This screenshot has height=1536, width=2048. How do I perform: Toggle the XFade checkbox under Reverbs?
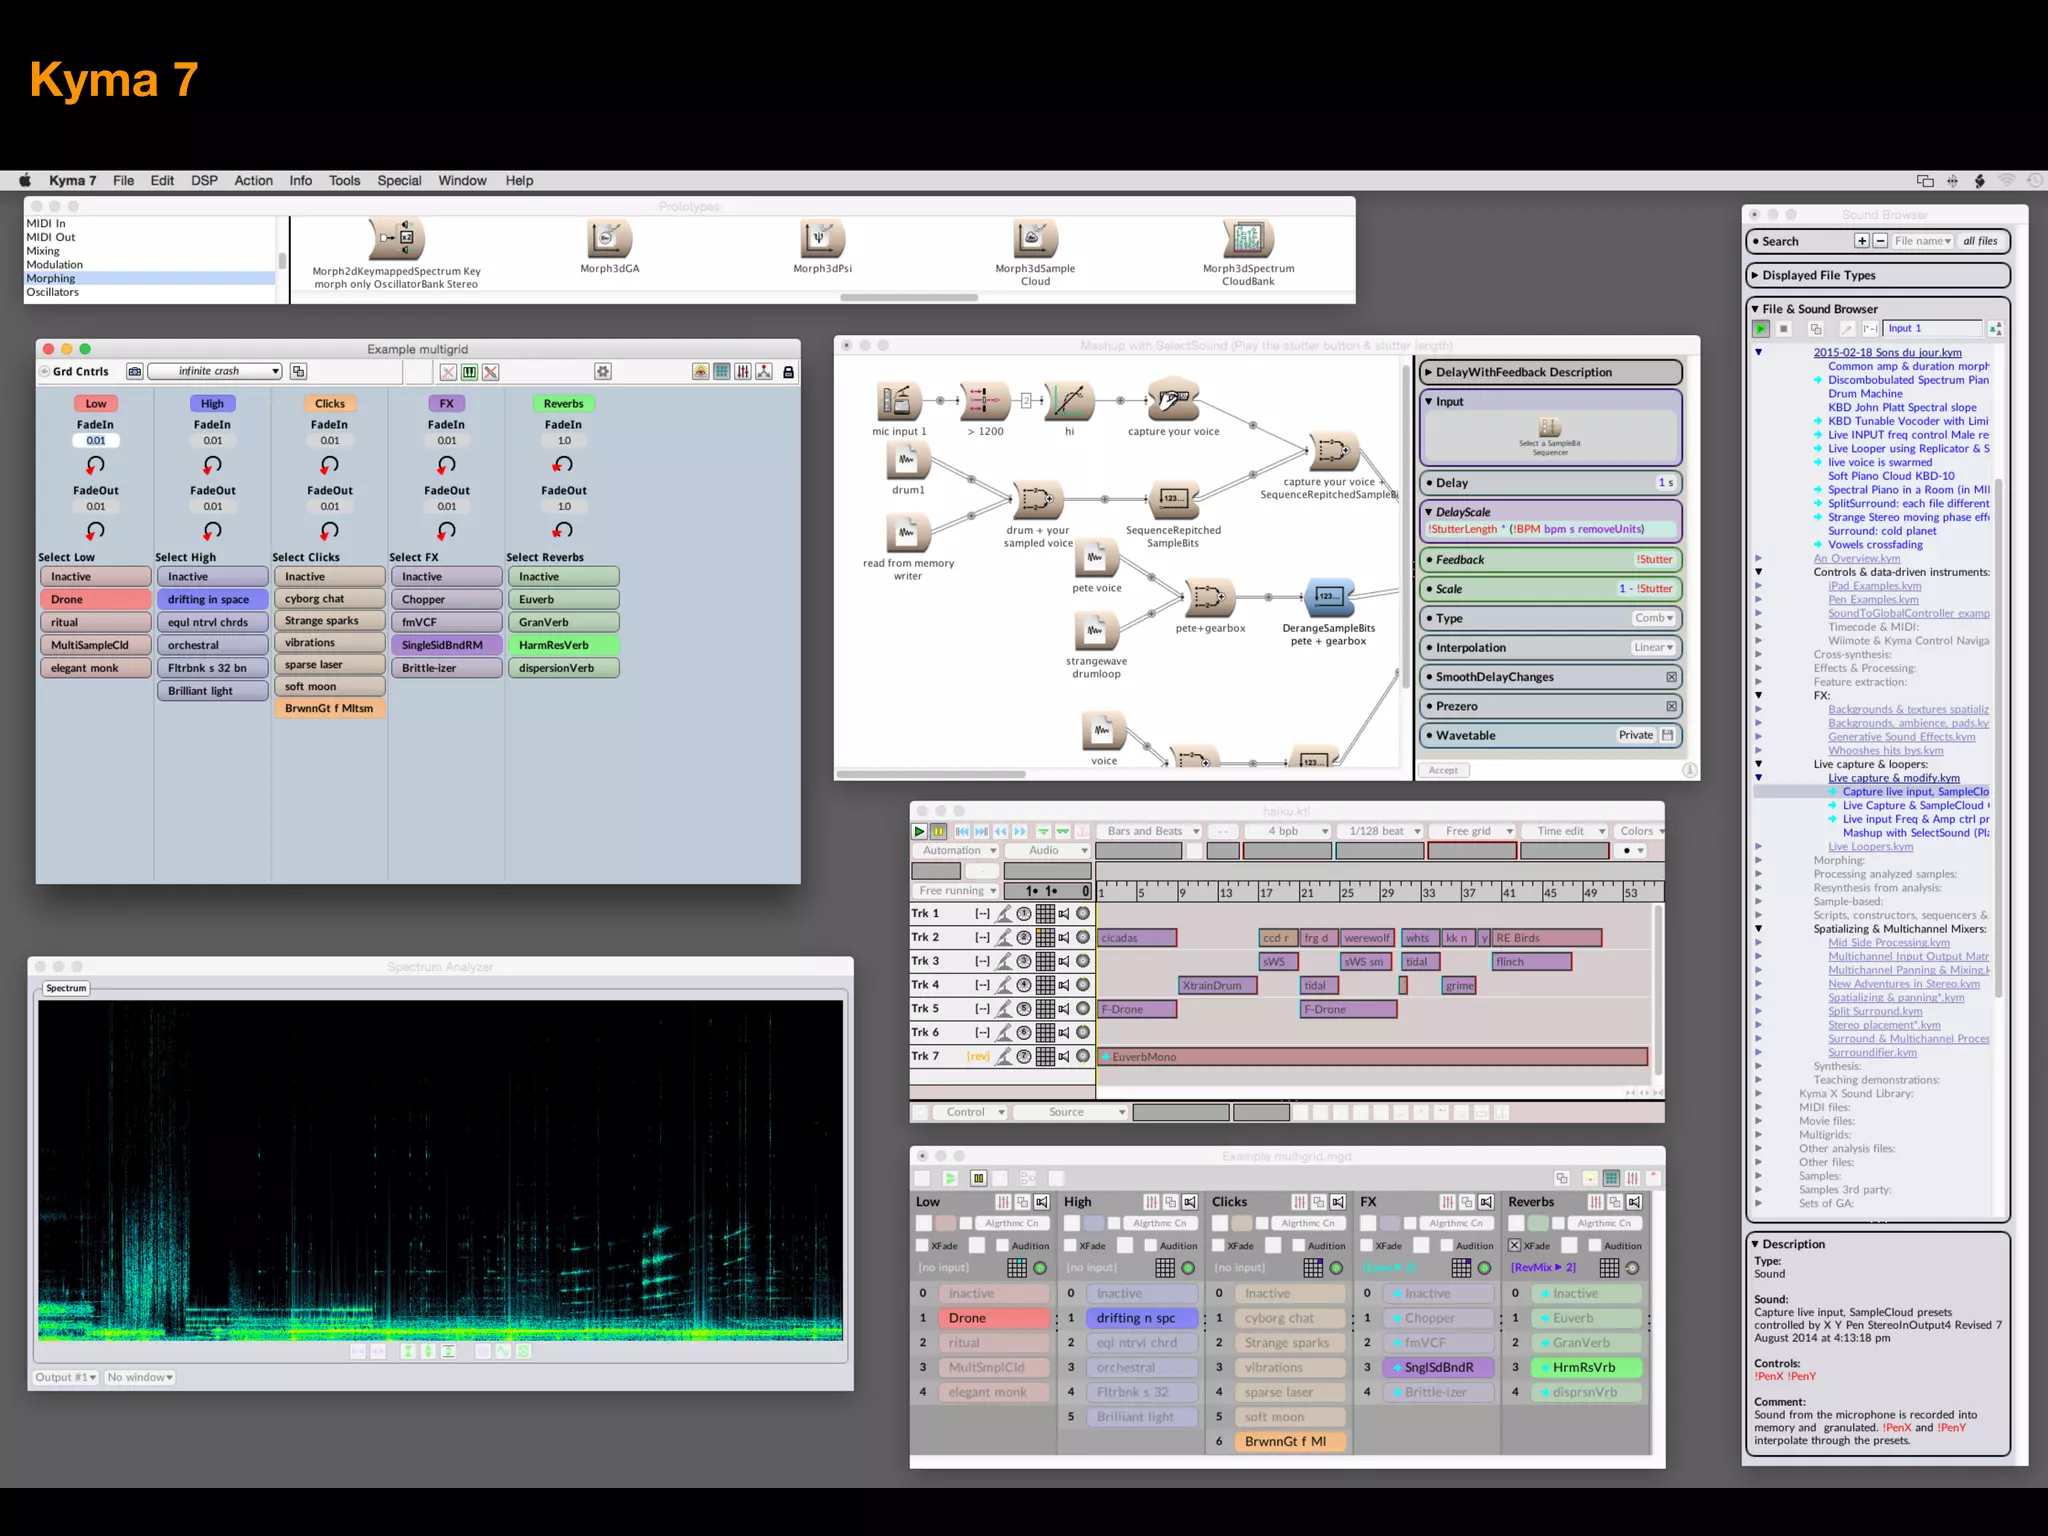(x=1515, y=1245)
